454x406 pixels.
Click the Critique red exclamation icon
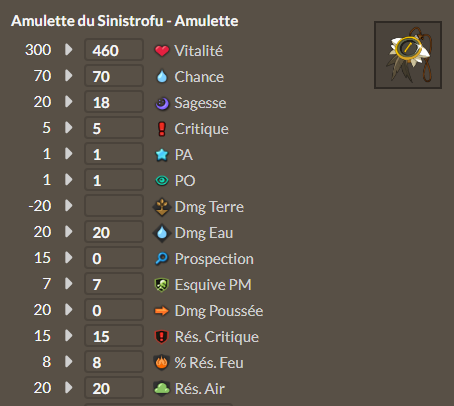click(x=162, y=129)
